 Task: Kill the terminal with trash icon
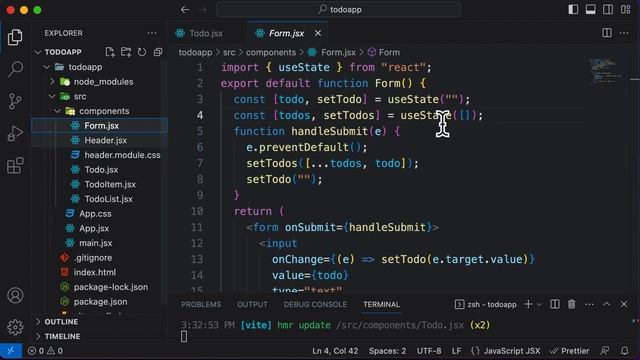coord(571,304)
